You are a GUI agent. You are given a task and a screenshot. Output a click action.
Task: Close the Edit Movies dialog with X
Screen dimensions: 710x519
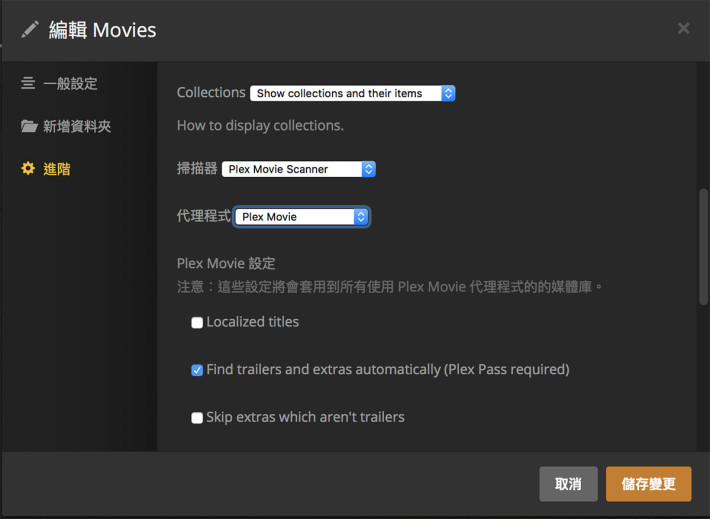pos(683,29)
